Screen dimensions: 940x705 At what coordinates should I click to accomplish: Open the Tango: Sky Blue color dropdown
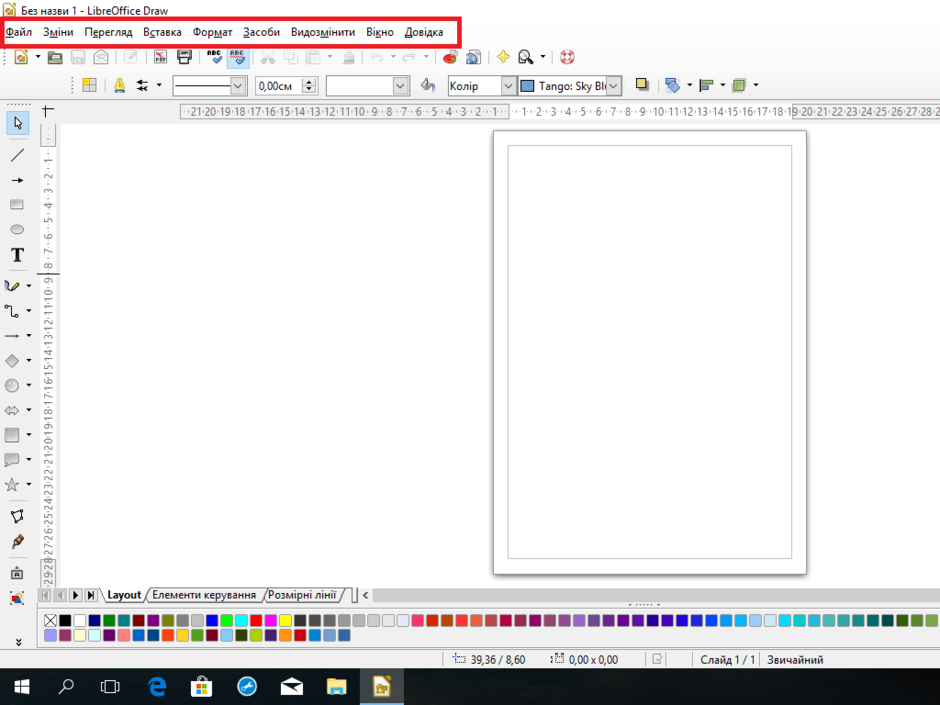(x=570, y=86)
